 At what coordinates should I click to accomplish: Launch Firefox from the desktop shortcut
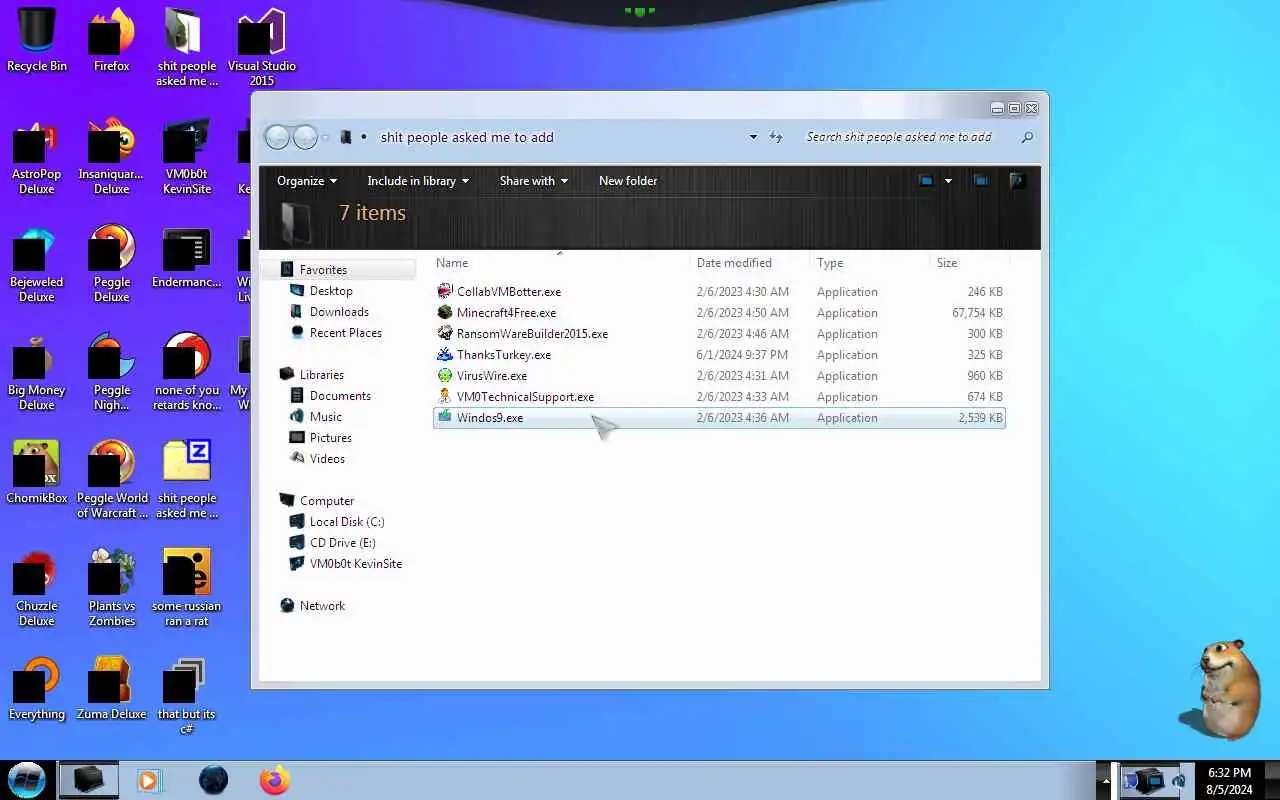pyautogui.click(x=111, y=40)
